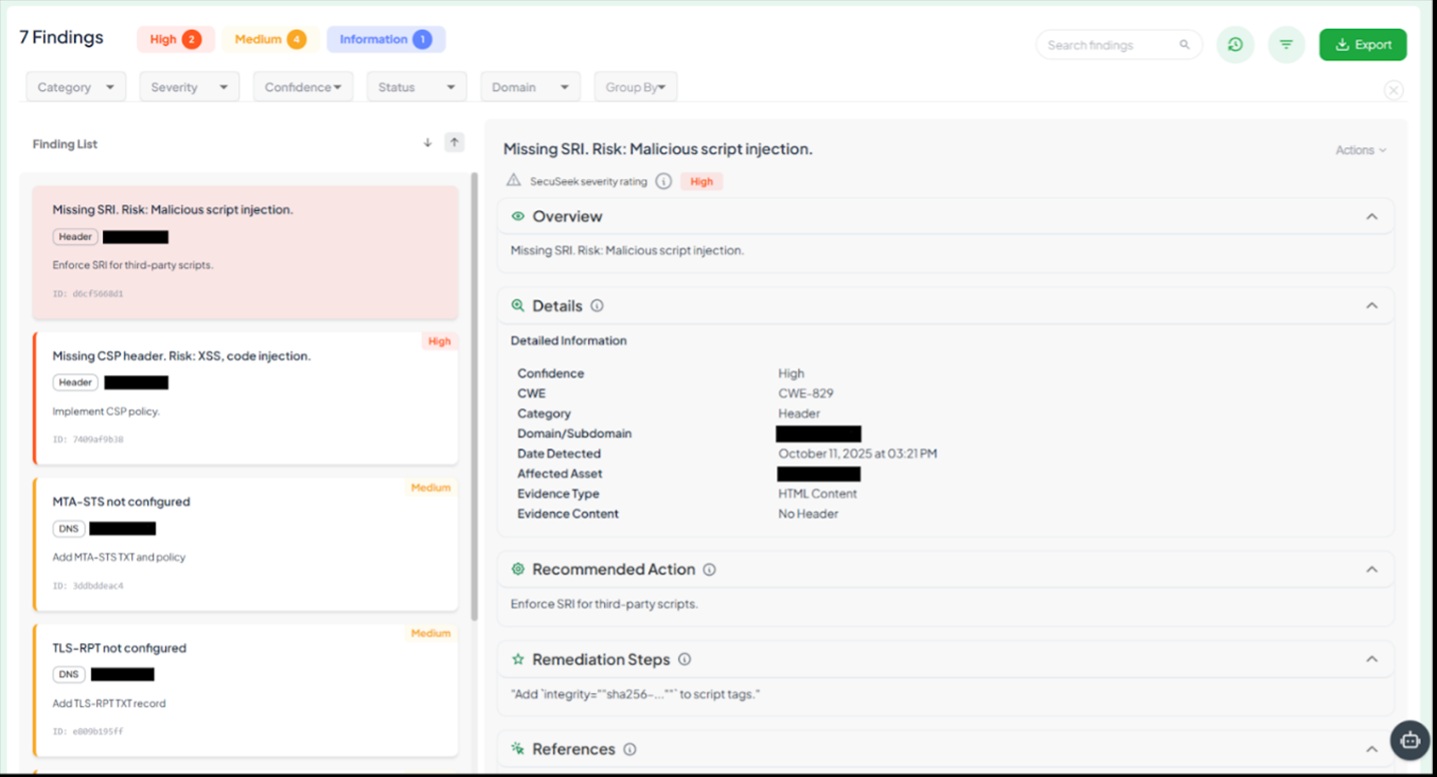The image size is (1437, 777).
Task: Click the Export button
Action: [x=1362, y=45]
